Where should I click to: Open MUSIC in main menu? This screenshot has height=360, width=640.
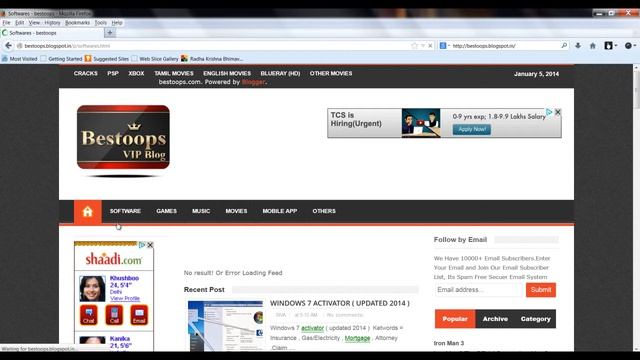(201, 211)
